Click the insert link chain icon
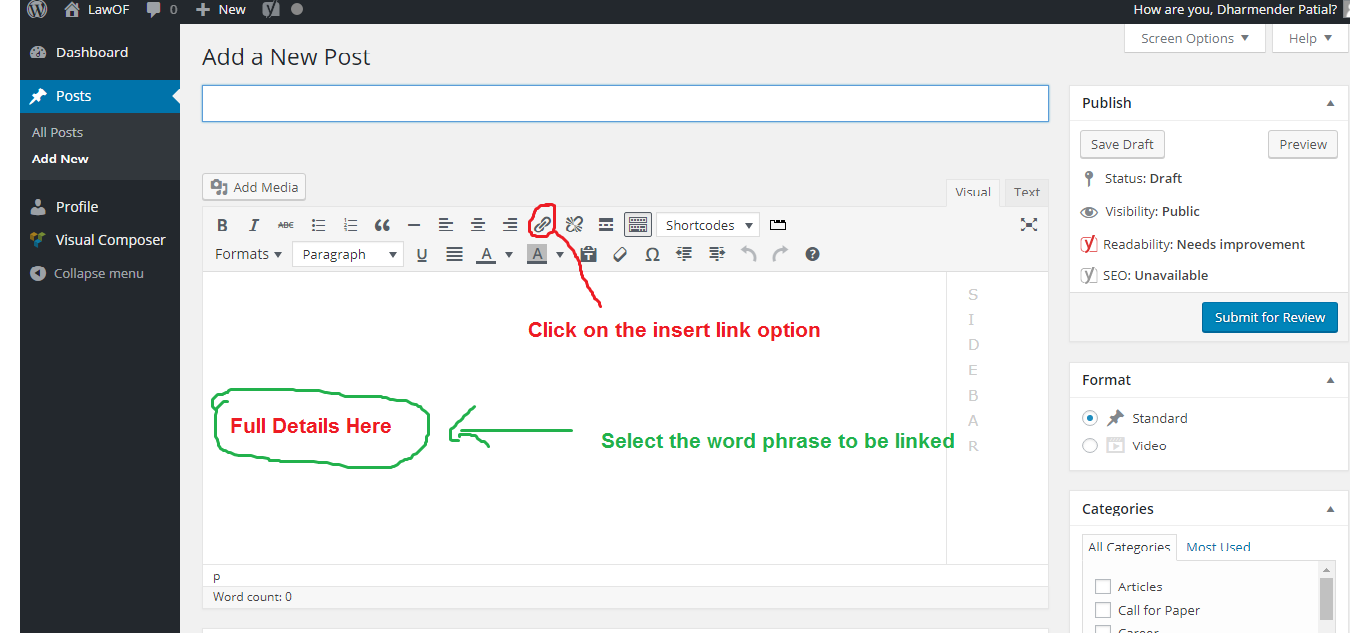1350x633 pixels. pos(542,224)
